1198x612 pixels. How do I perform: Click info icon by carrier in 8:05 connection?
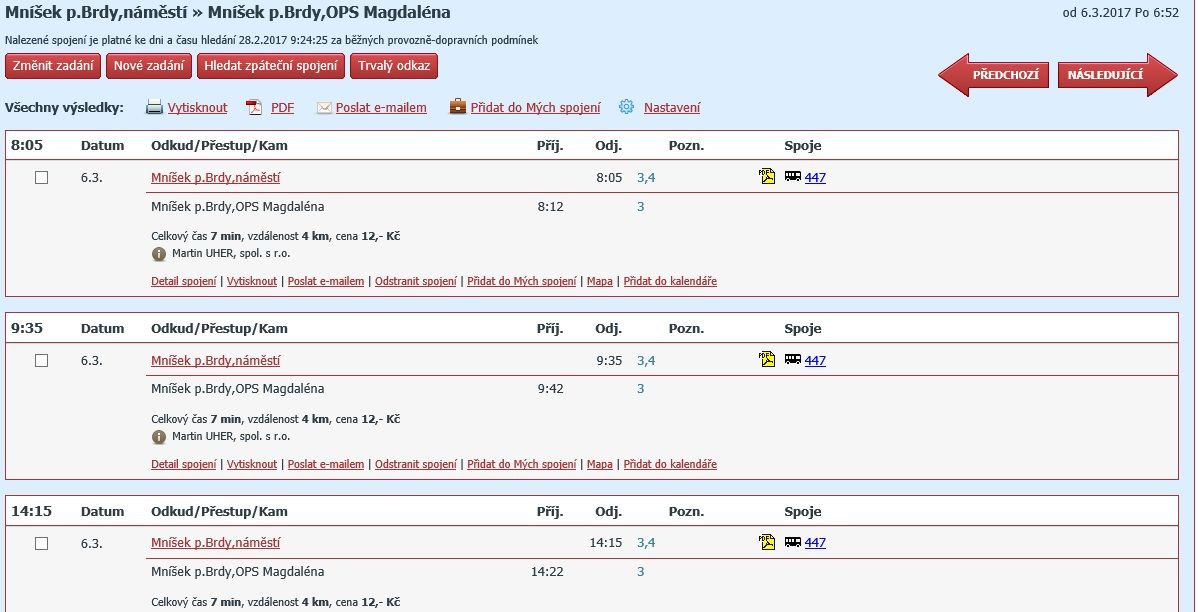(x=159, y=254)
